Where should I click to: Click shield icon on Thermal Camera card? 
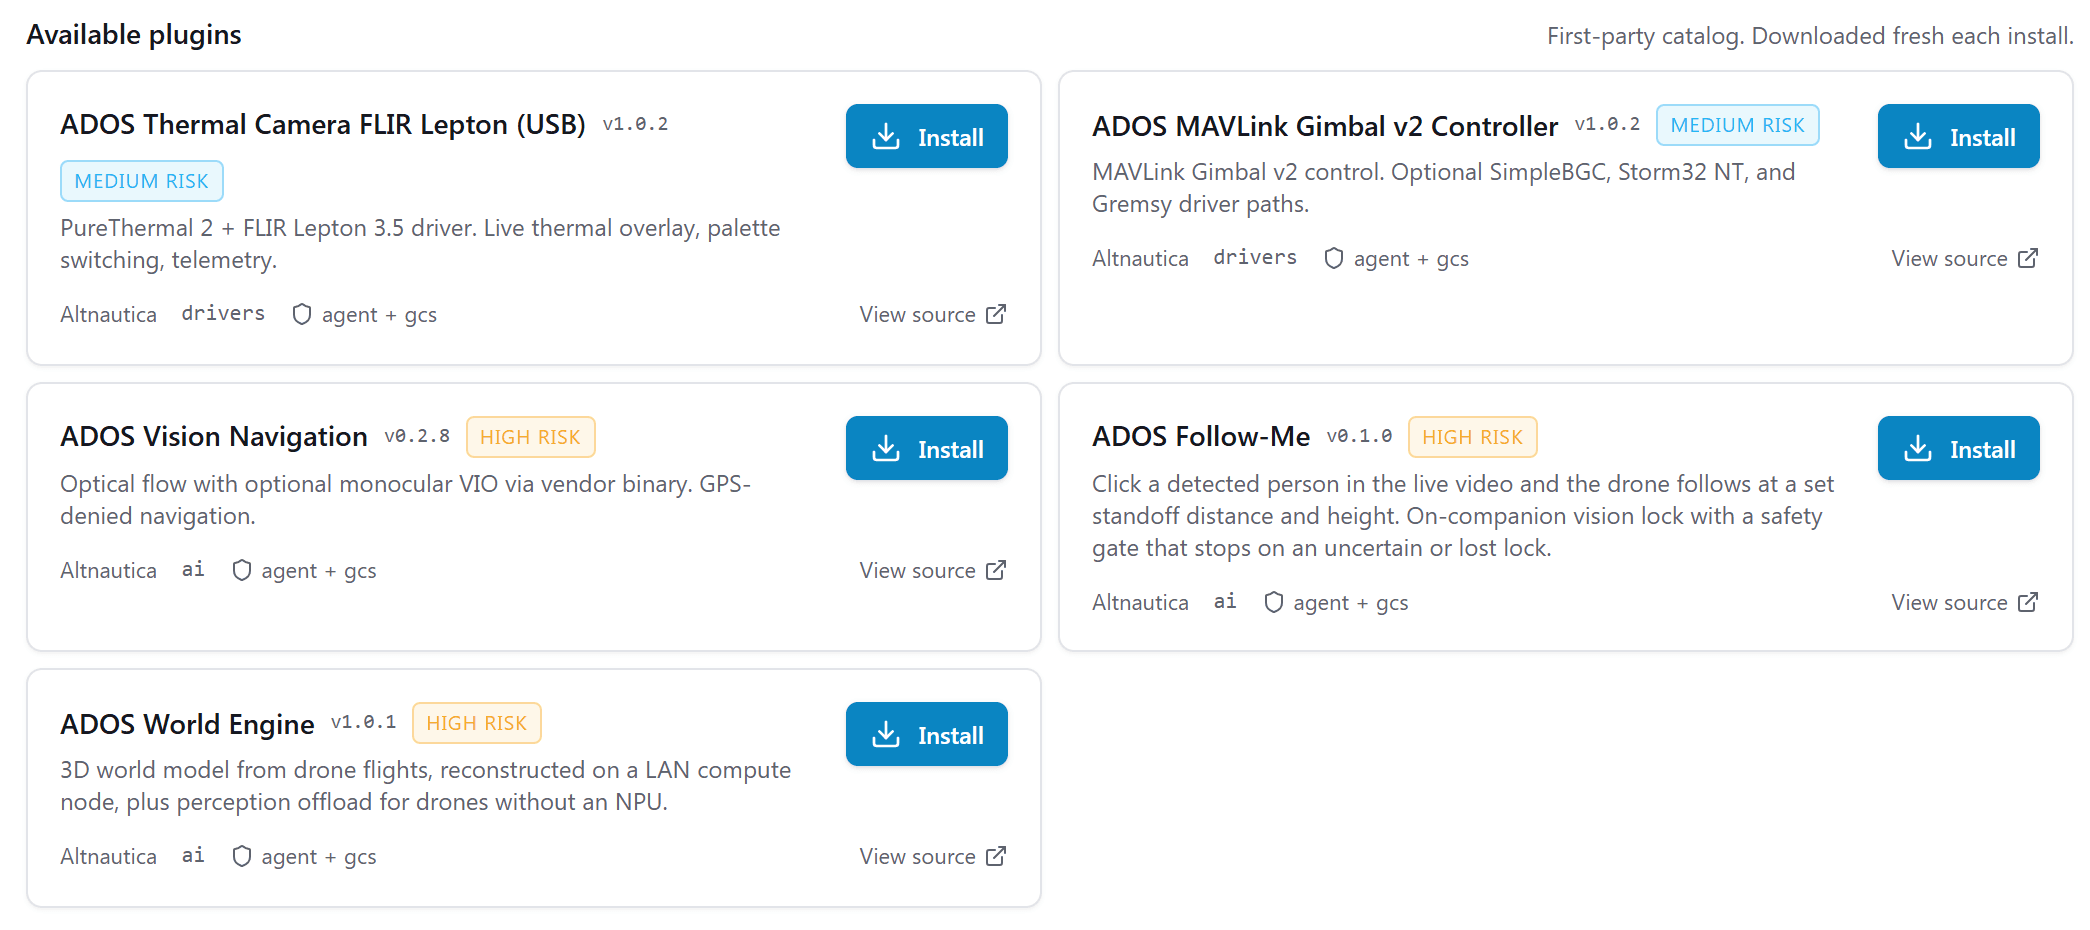pyautogui.click(x=302, y=314)
